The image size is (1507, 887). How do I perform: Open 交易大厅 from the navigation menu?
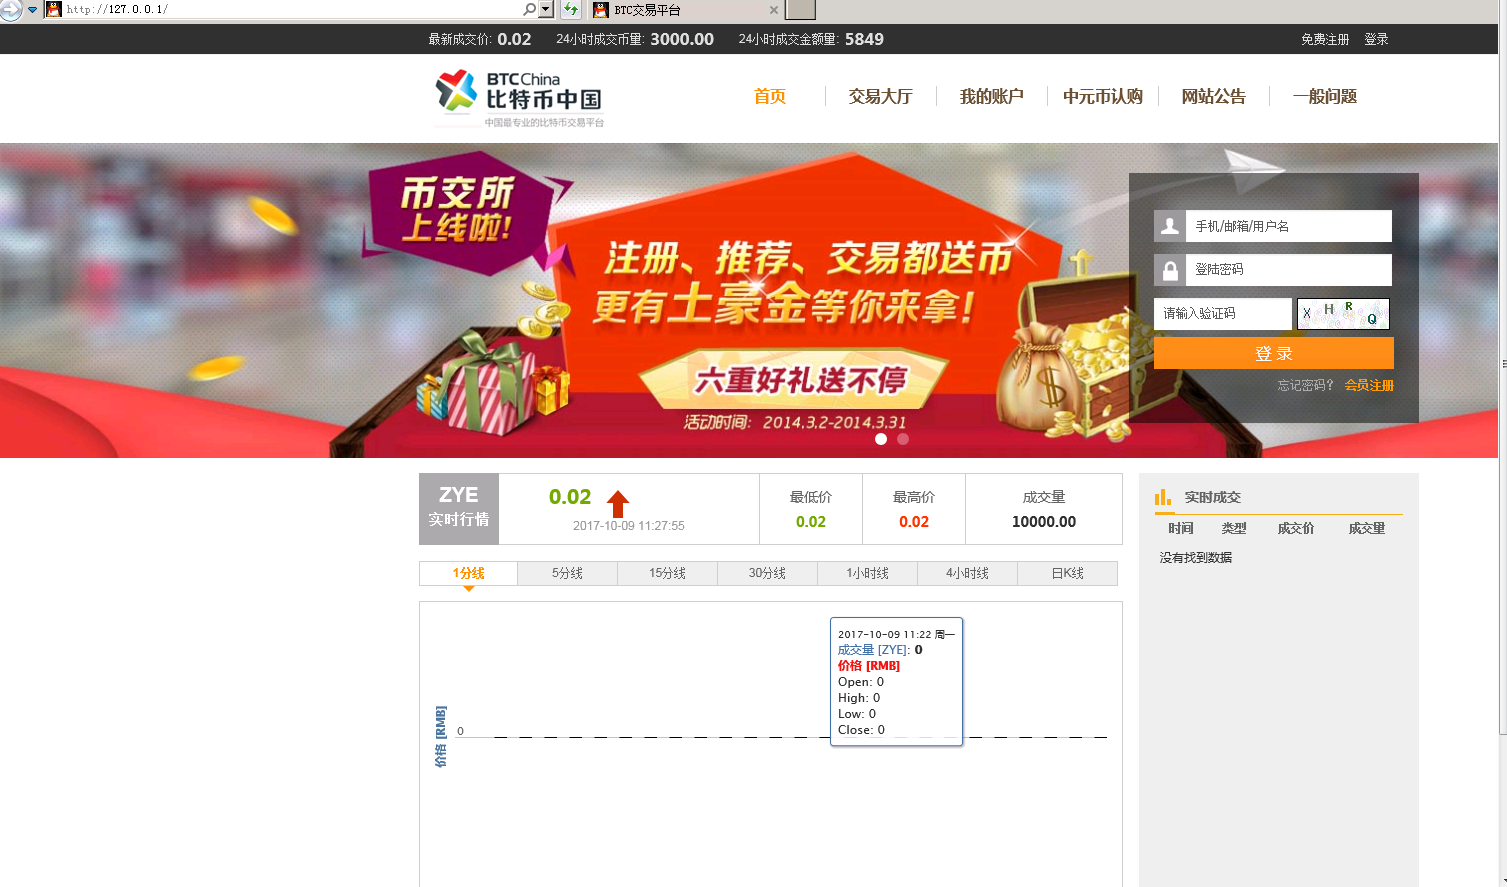point(880,97)
